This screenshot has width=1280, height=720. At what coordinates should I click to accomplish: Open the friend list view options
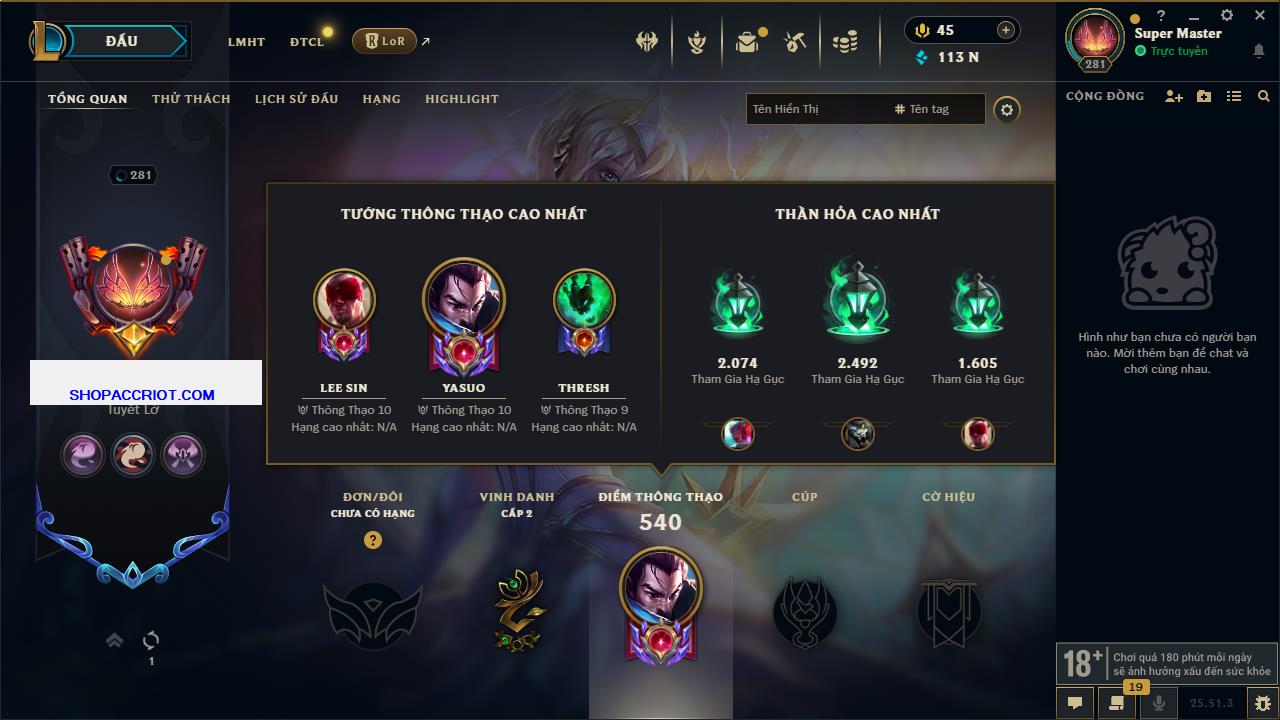coord(1234,96)
